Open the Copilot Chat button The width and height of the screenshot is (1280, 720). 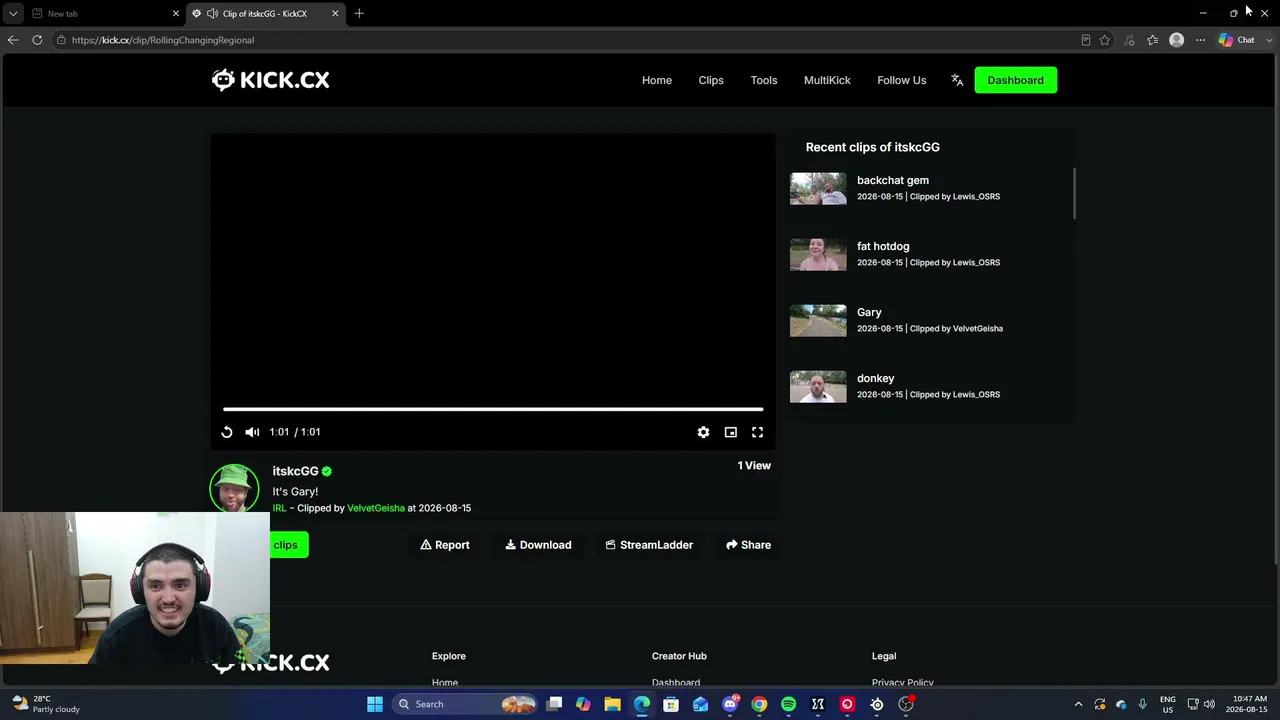click(x=1237, y=40)
